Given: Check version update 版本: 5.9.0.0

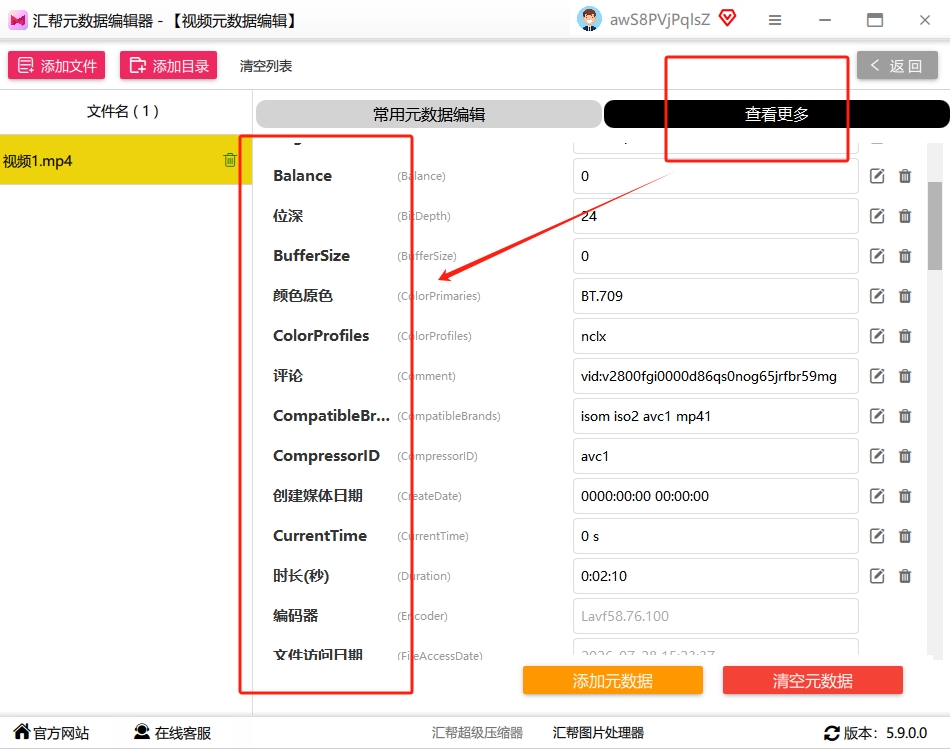Looking at the screenshot, I should pyautogui.click(x=875, y=733).
